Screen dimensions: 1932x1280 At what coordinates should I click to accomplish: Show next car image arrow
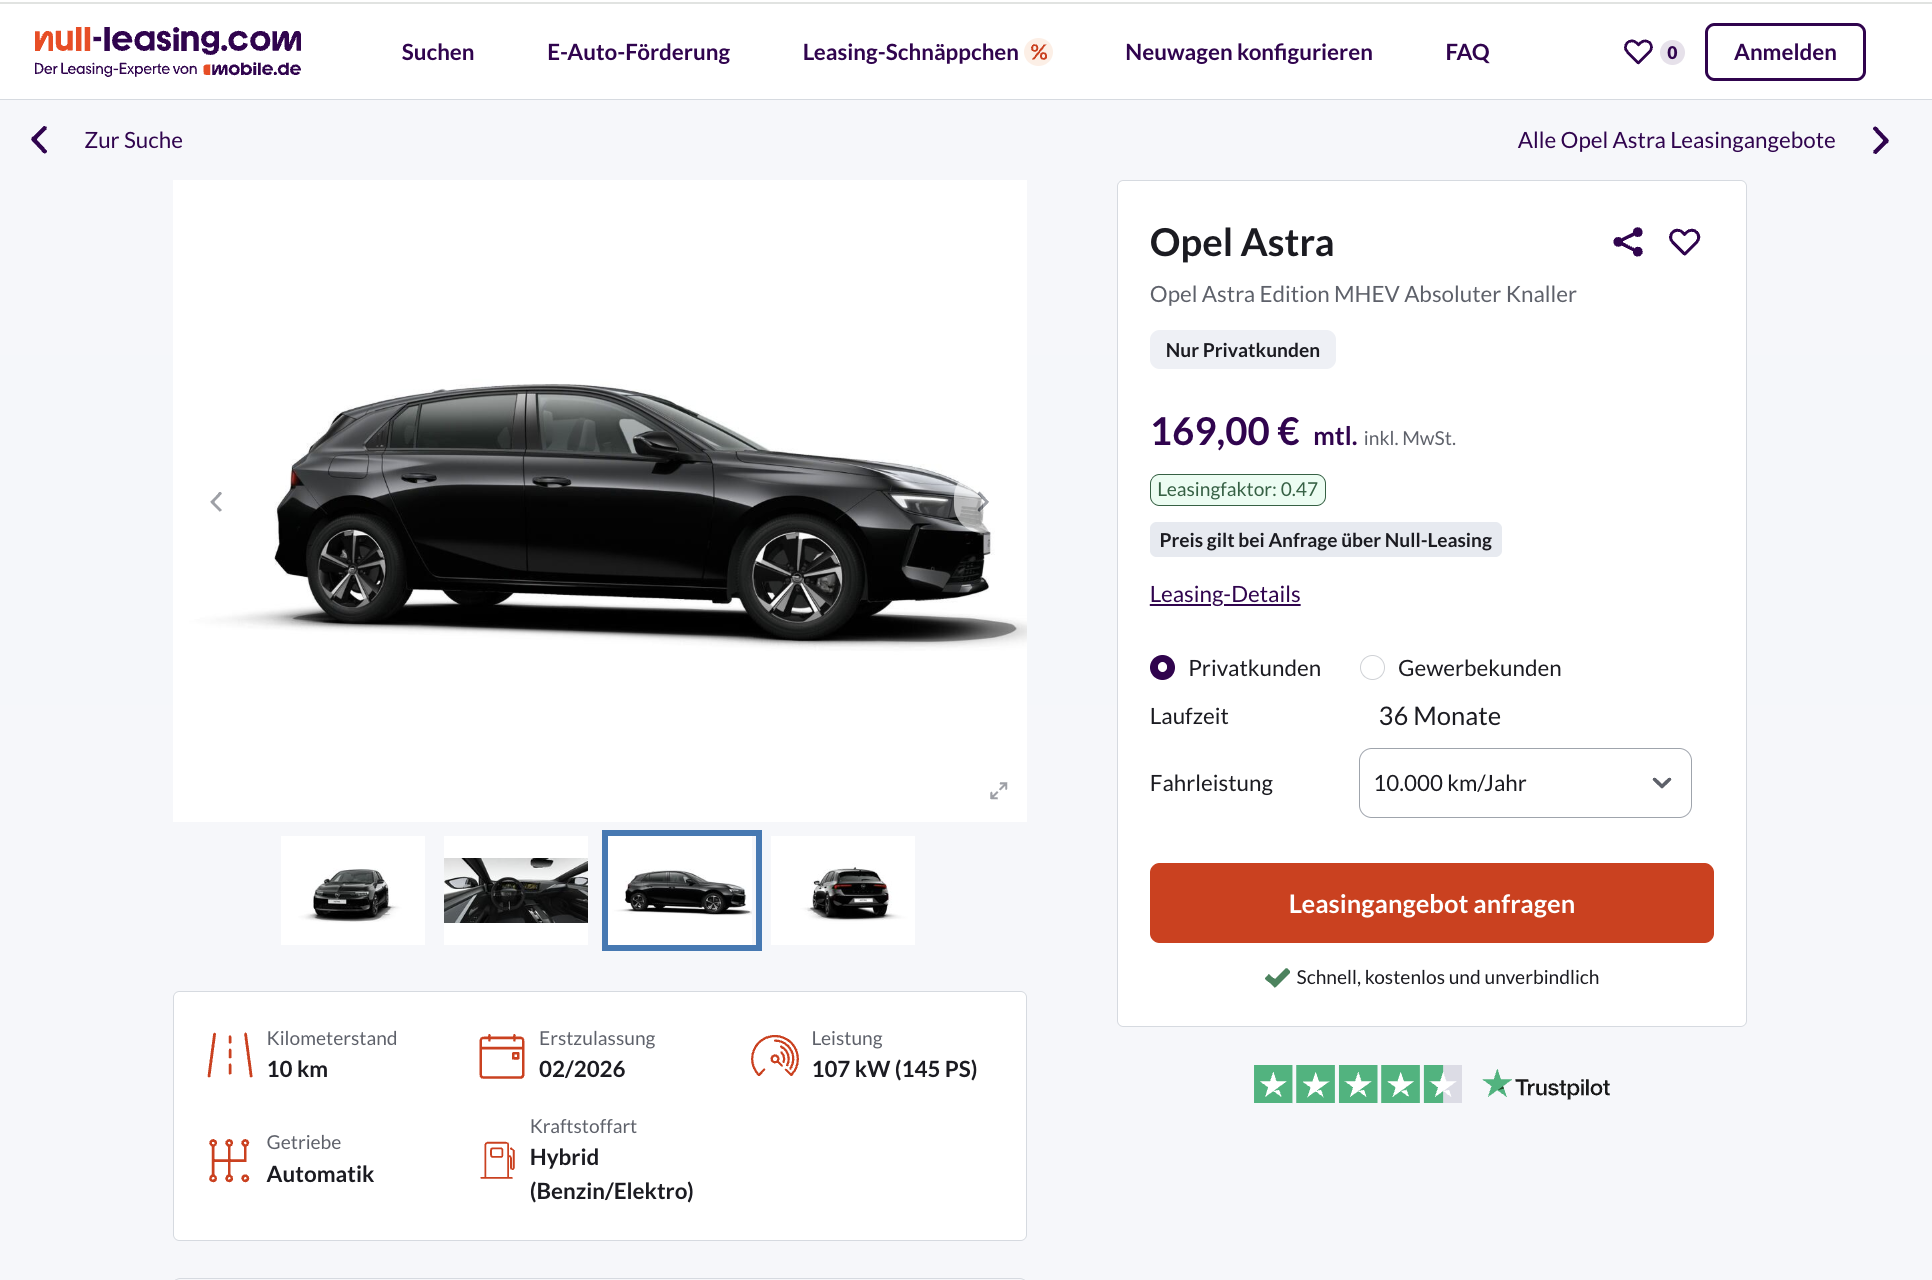pyautogui.click(x=983, y=502)
